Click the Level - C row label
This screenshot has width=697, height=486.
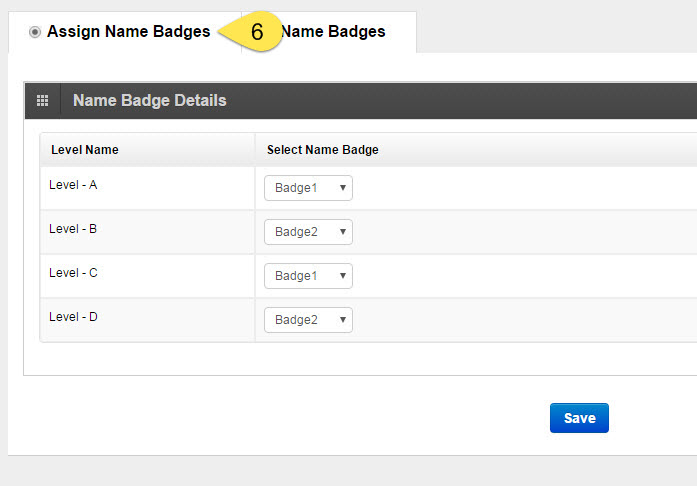tap(73, 273)
